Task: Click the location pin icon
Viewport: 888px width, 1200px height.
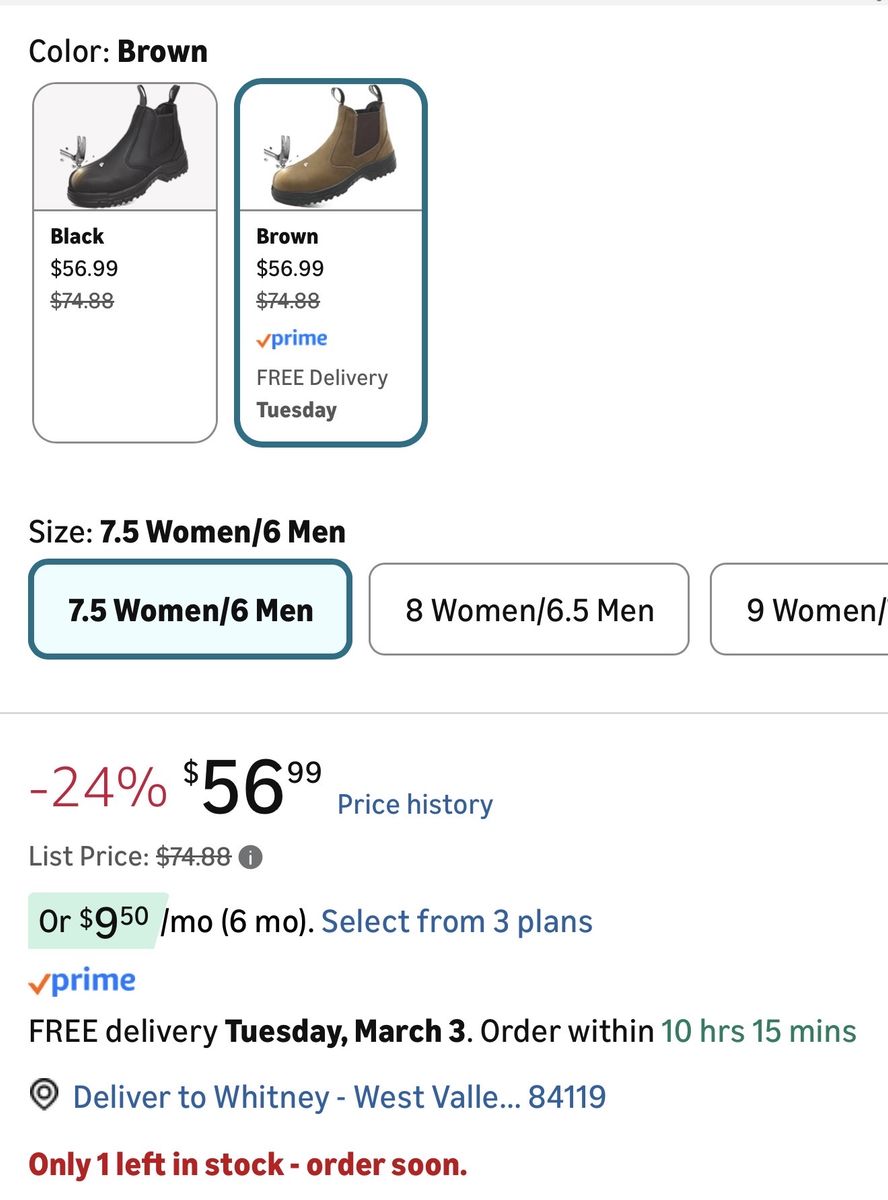Action: (x=44, y=1096)
